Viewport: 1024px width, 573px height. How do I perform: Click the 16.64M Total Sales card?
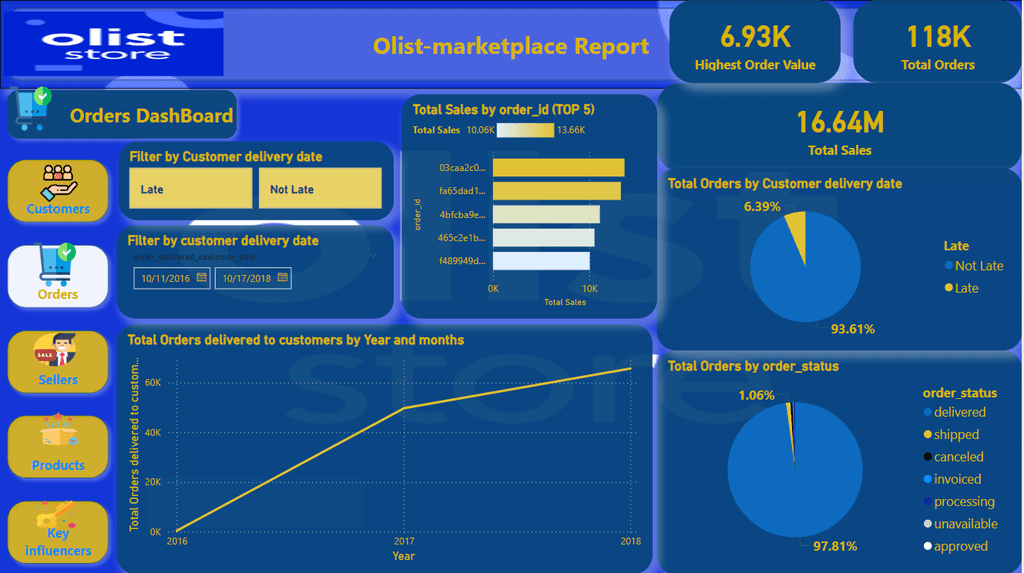839,128
